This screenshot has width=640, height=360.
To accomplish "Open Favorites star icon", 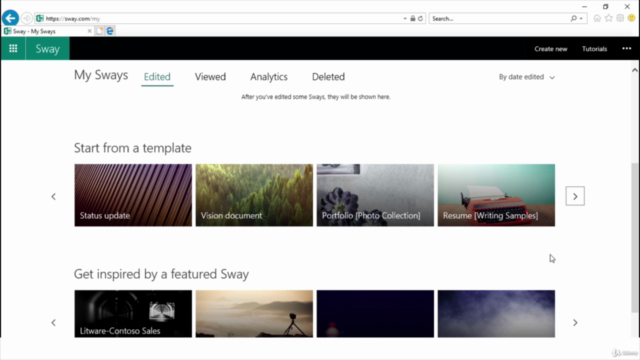I will (609, 18).
